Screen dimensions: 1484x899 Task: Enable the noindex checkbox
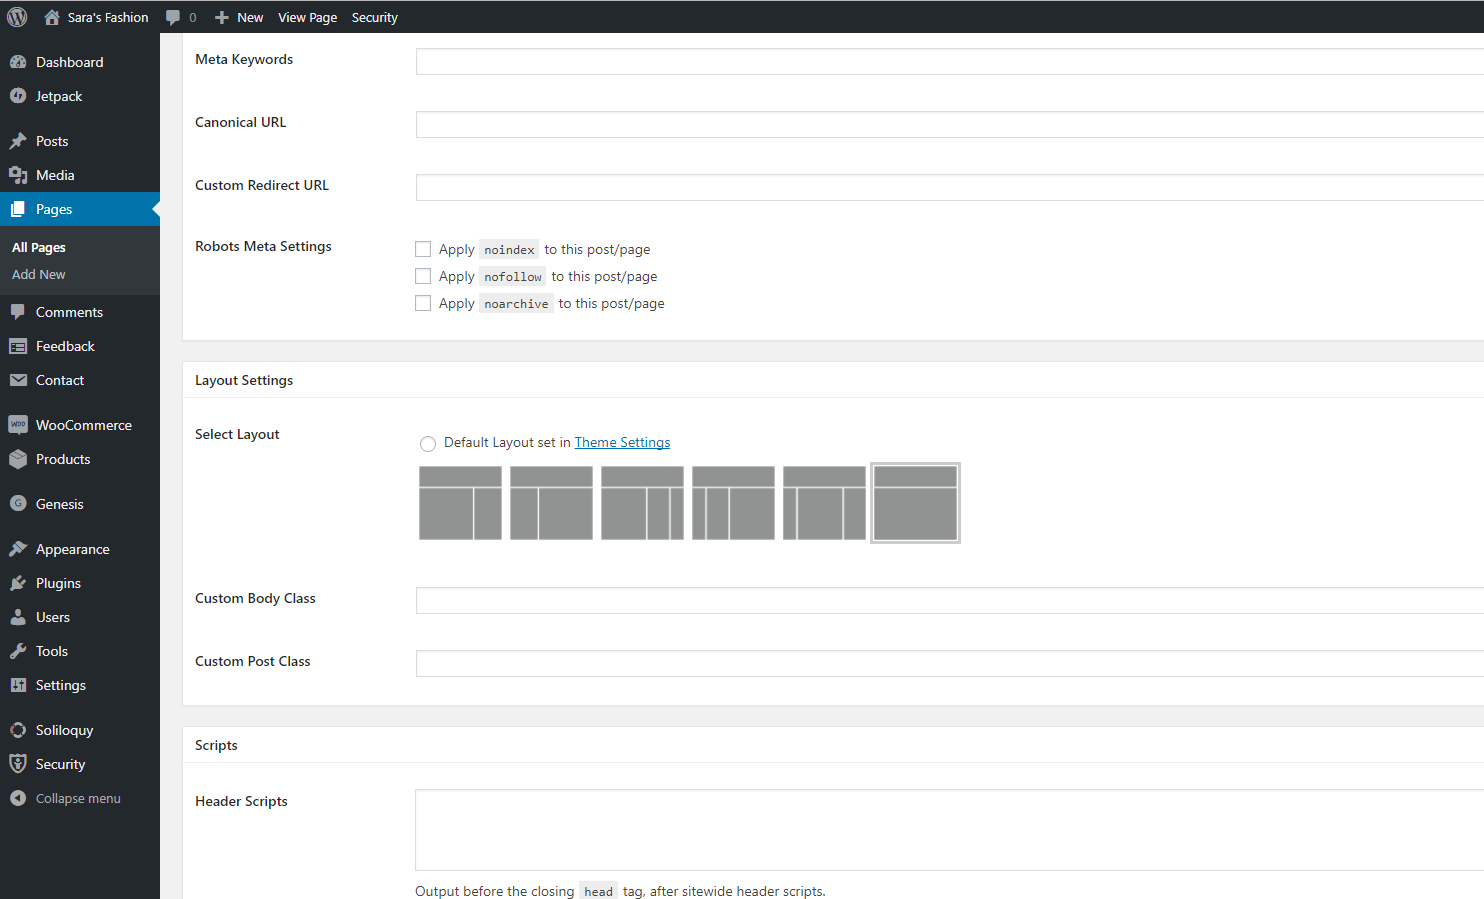pyautogui.click(x=423, y=249)
